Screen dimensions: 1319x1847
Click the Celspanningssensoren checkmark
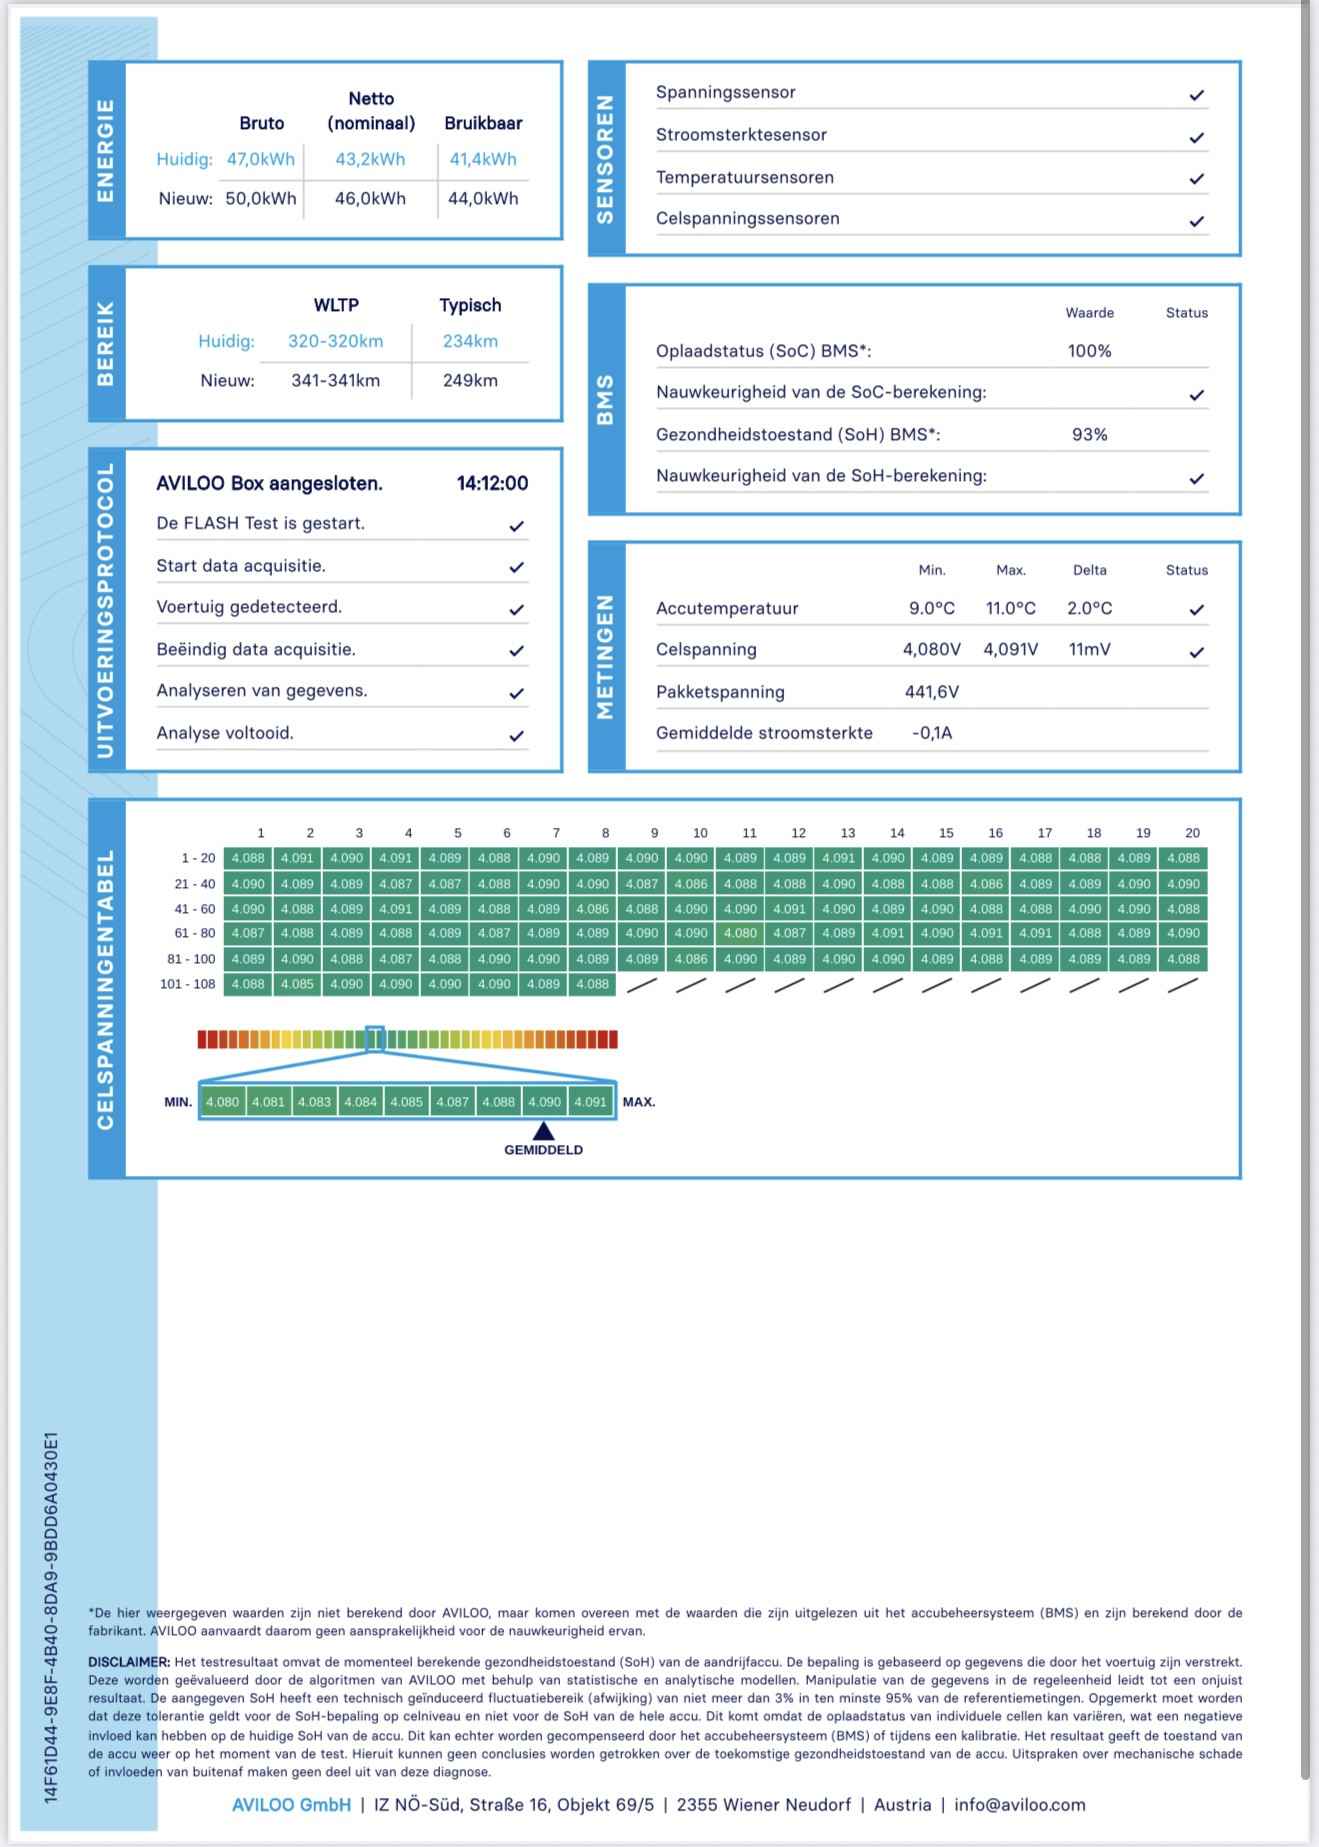[x=1196, y=221]
